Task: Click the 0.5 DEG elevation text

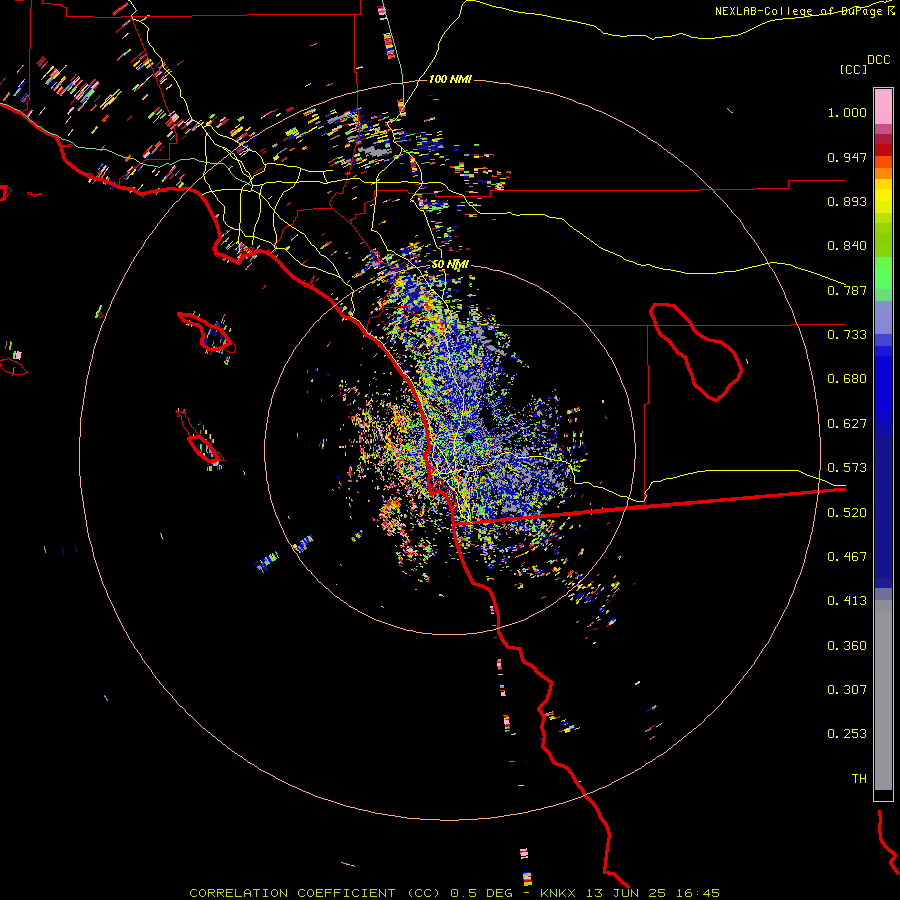Action: coord(481,893)
